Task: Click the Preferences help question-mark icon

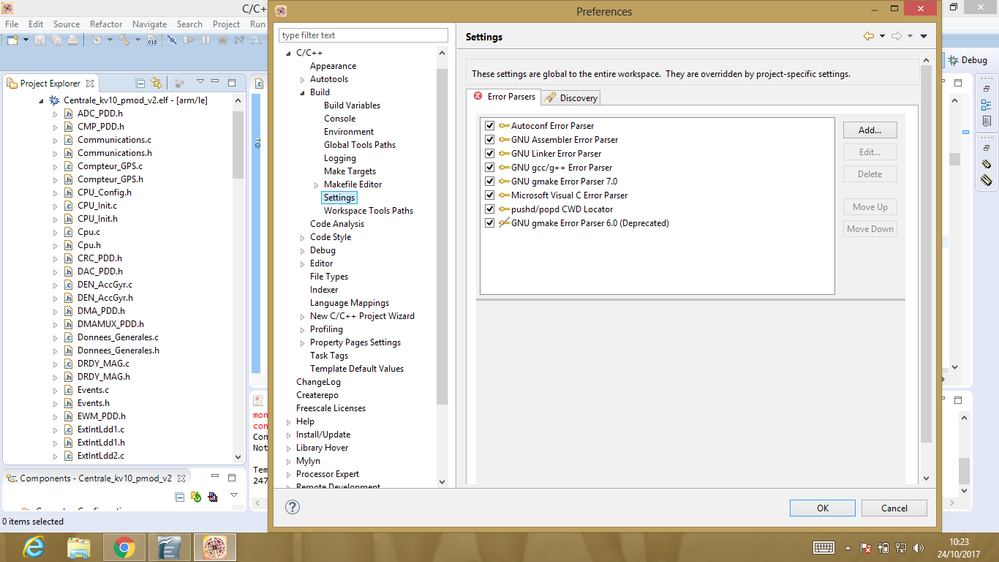Action: (x=292, y=507)
